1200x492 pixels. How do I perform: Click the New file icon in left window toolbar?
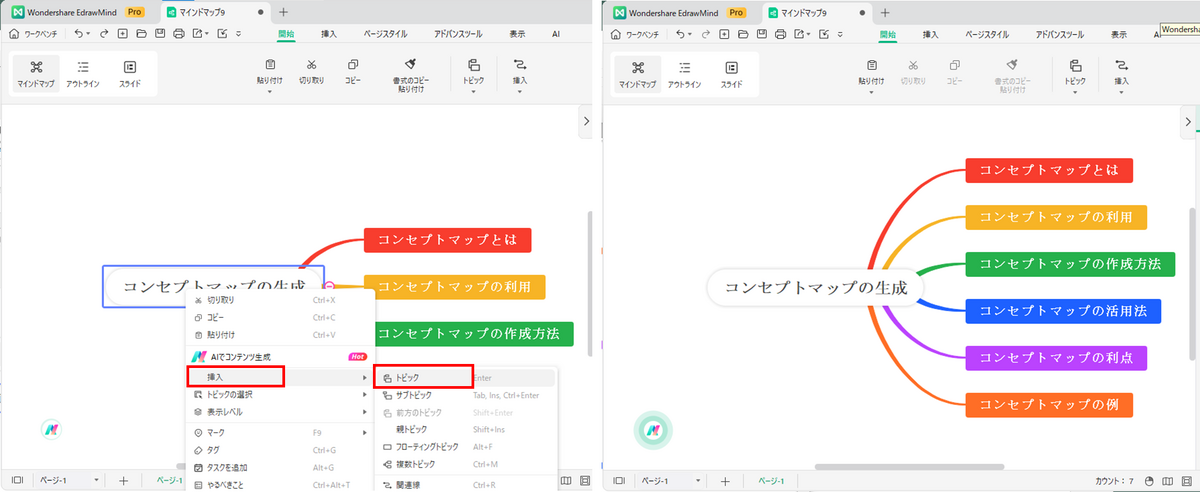click(x=122, y=33)
